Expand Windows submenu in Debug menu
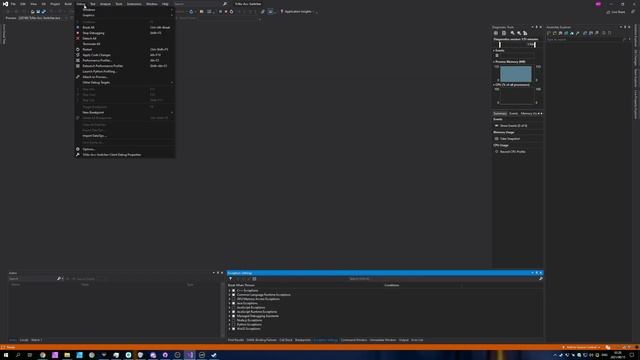This screenshot has width=640, height=360. [x=124, y=10]
